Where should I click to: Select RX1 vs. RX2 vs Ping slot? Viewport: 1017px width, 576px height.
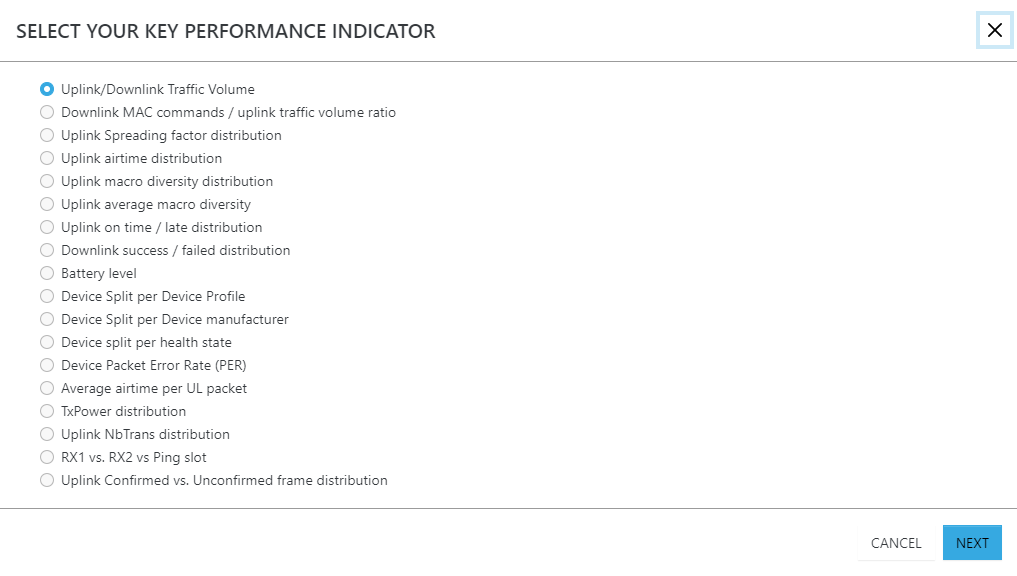47,457
